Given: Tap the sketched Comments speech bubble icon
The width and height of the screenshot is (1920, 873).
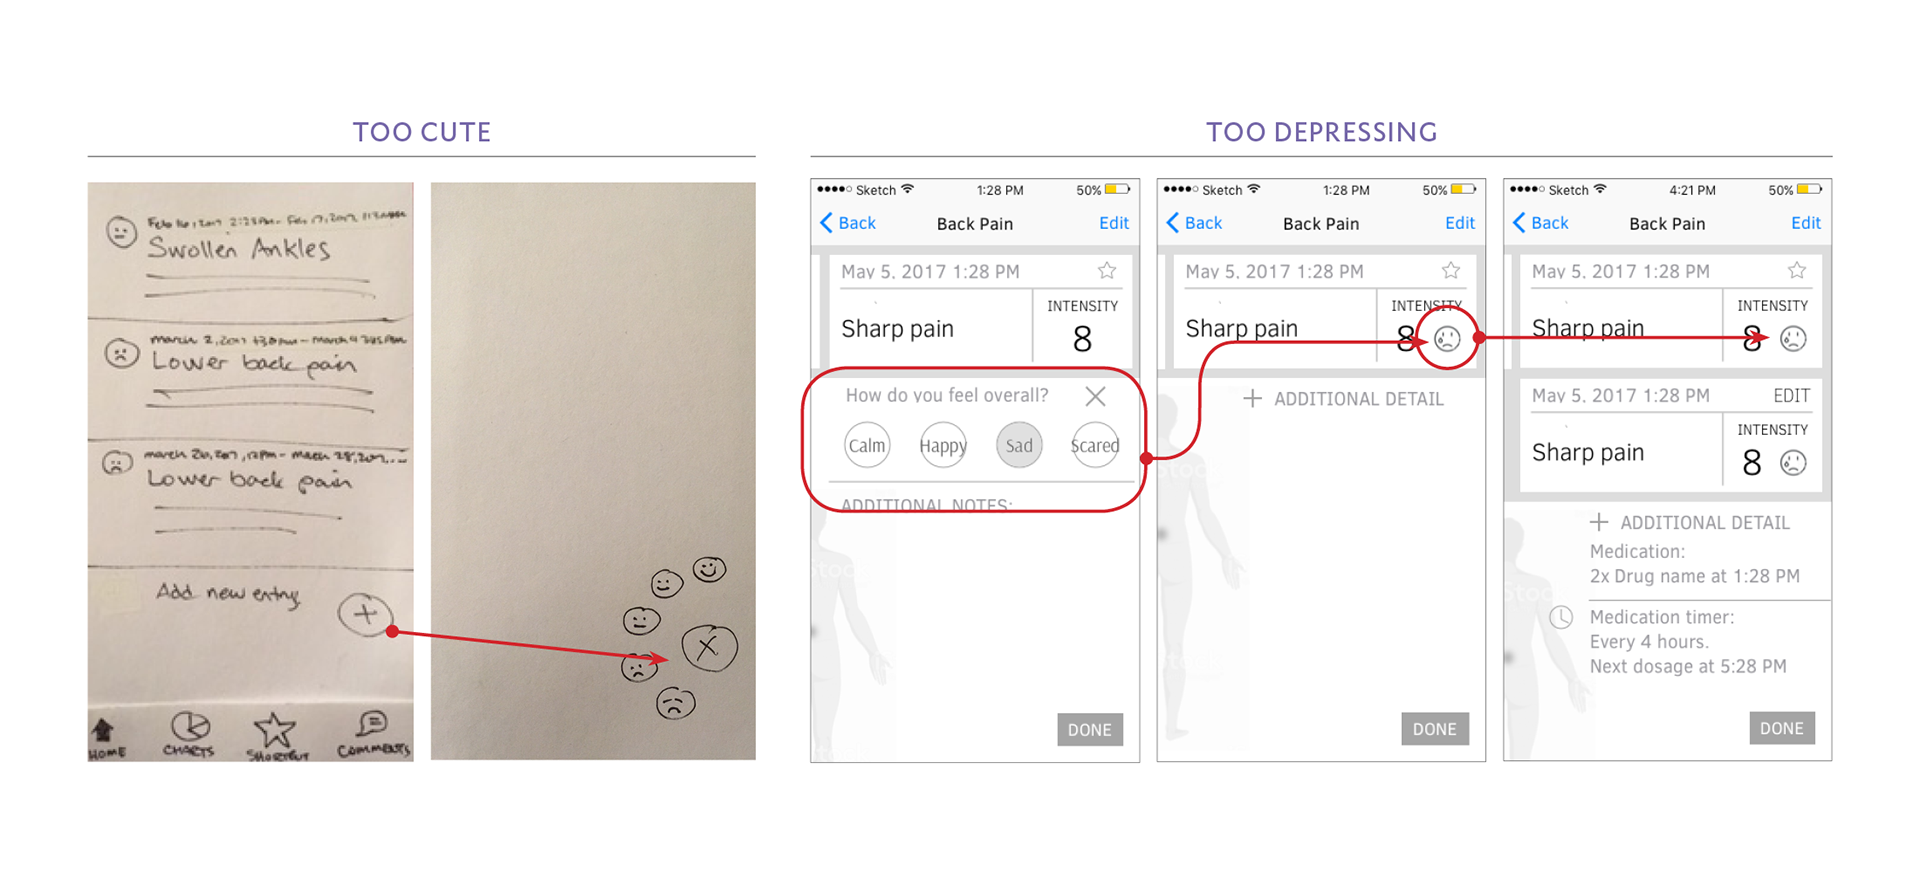Looking at the screenshot, I should click(373, 723).
